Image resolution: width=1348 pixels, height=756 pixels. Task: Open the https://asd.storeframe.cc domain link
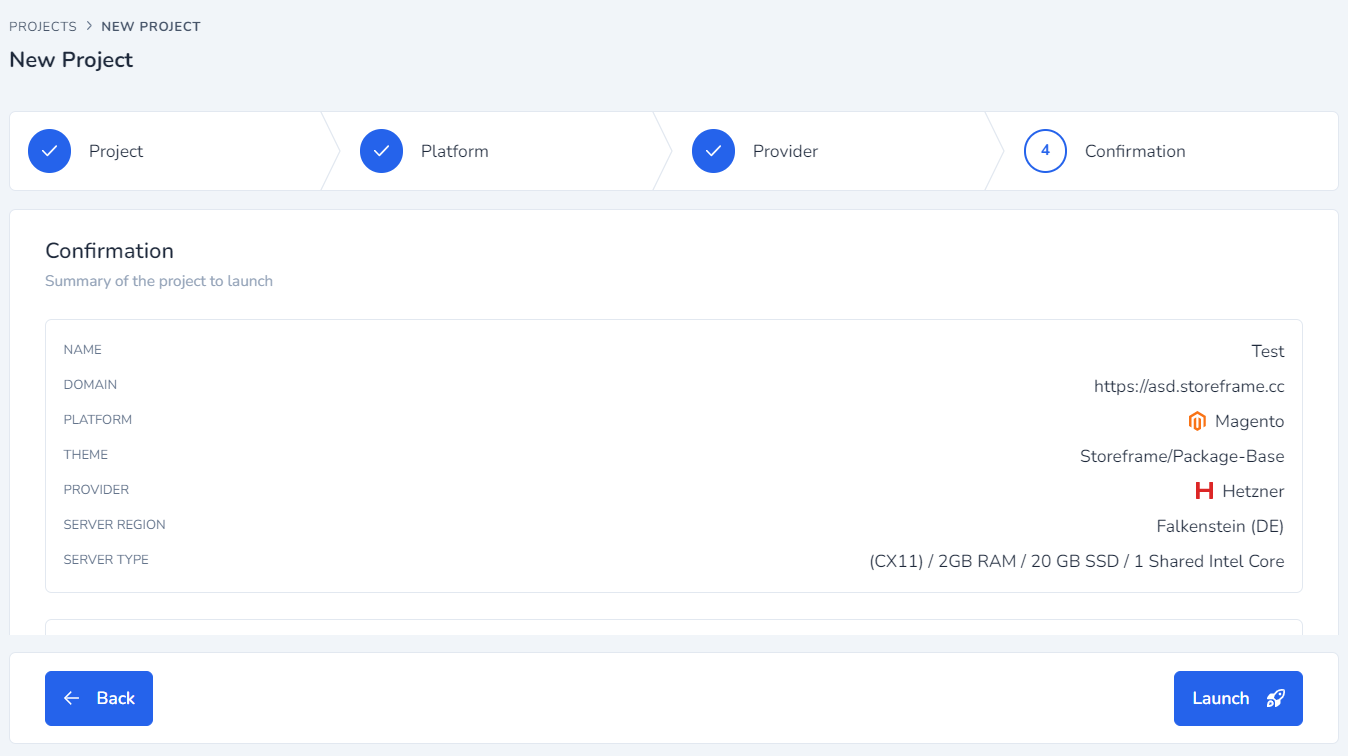pyautogui.click(x=1190, y=385)
